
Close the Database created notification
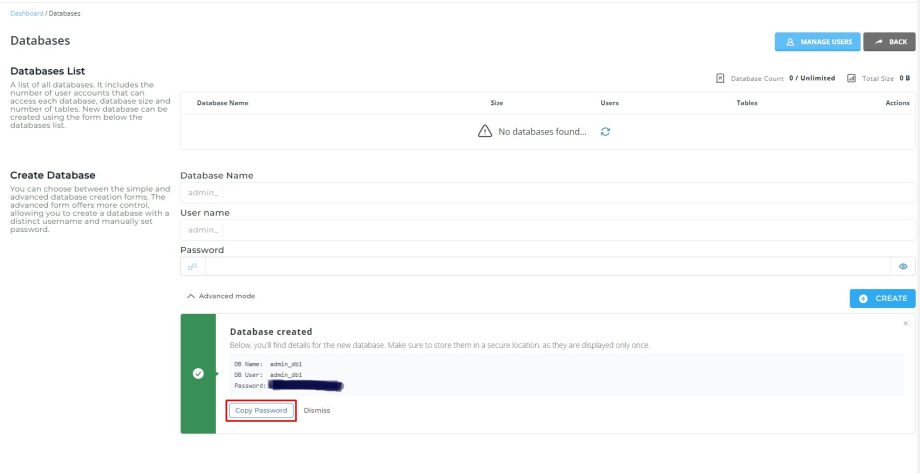click(905, 323)
